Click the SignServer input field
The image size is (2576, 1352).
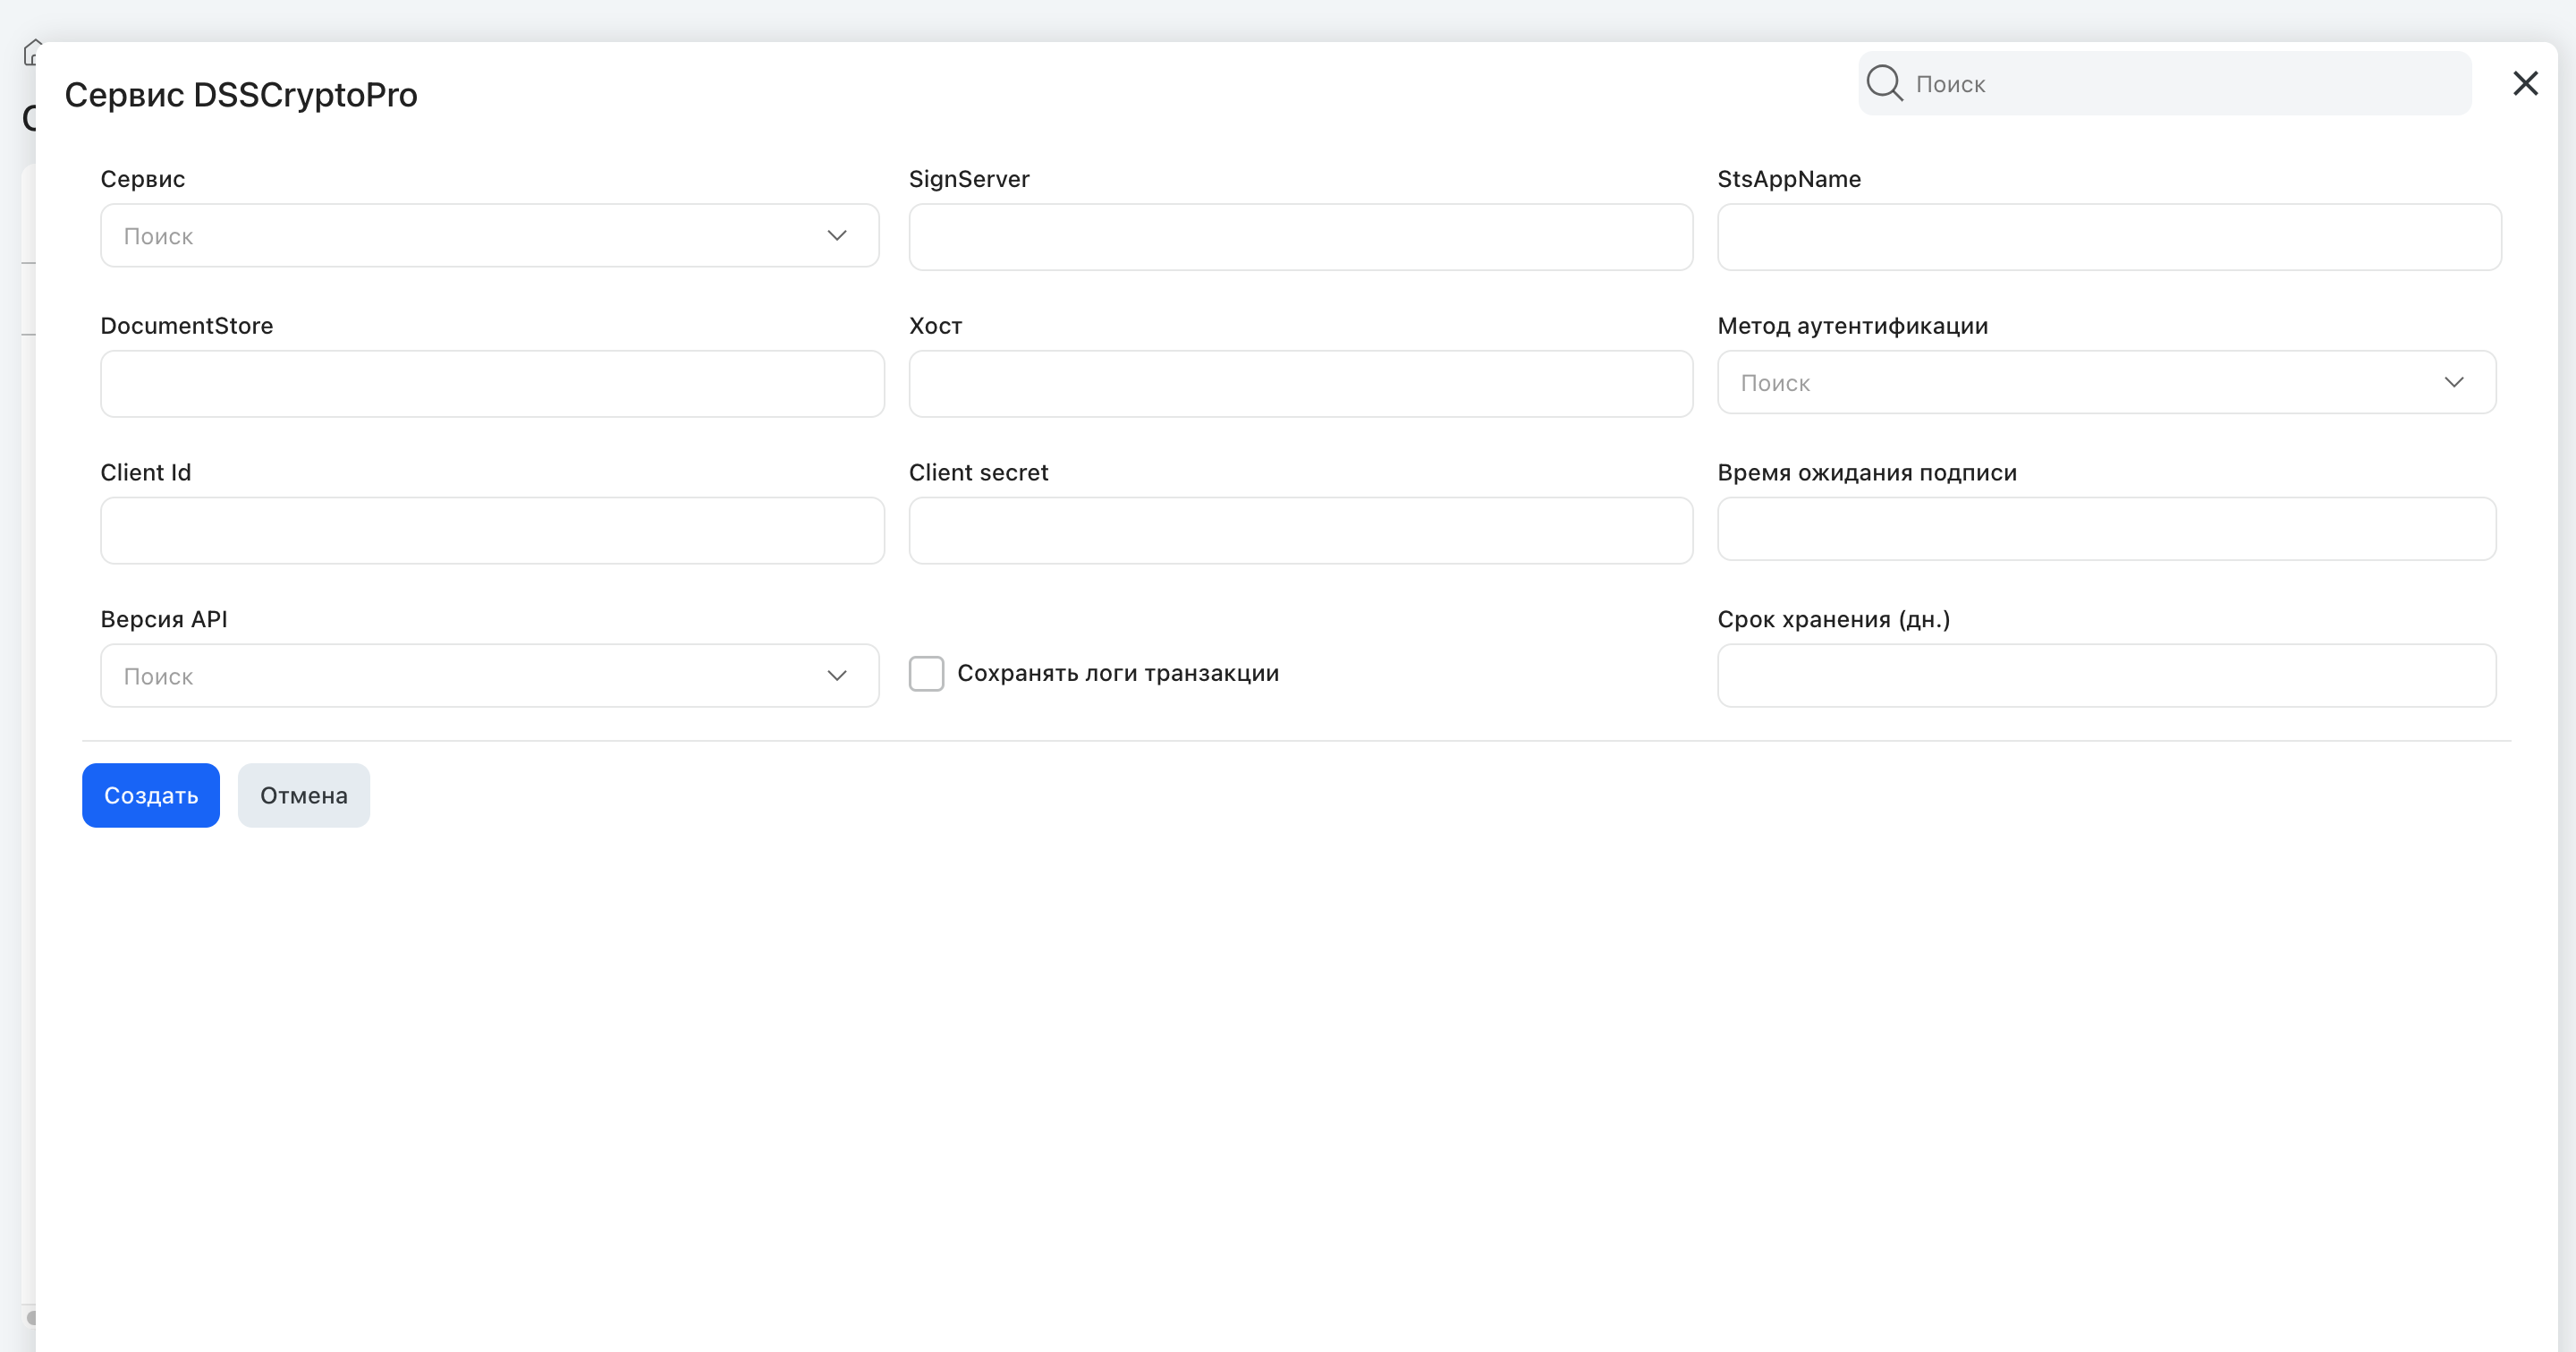pyautogui.click(x=1300, y=237)
